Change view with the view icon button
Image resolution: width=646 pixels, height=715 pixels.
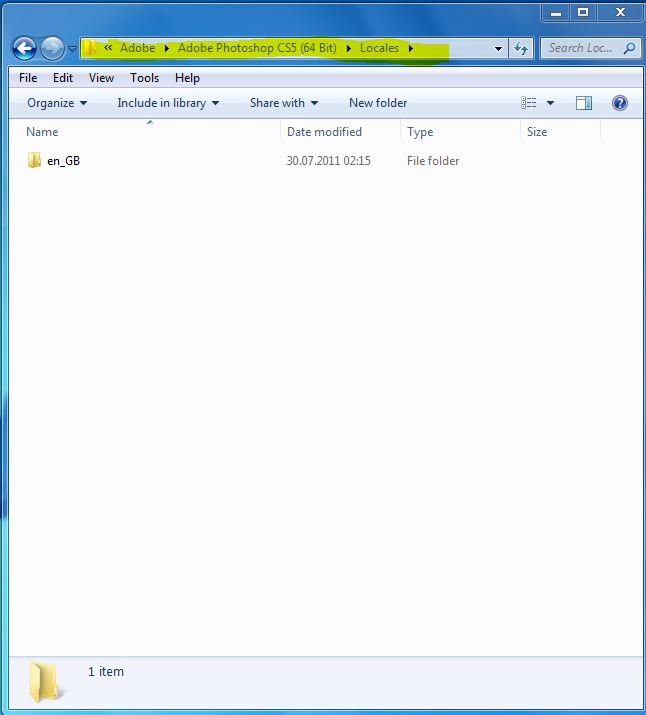coord(528,103)
